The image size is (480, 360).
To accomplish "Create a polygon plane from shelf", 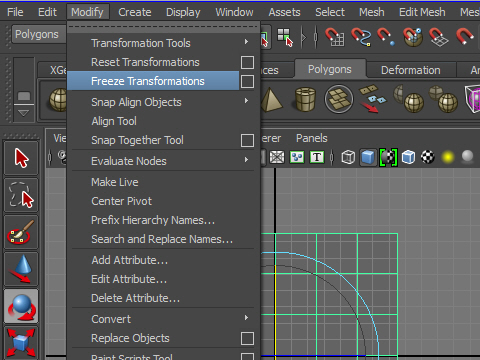I will pyautogui.click(x=339, y=99).
